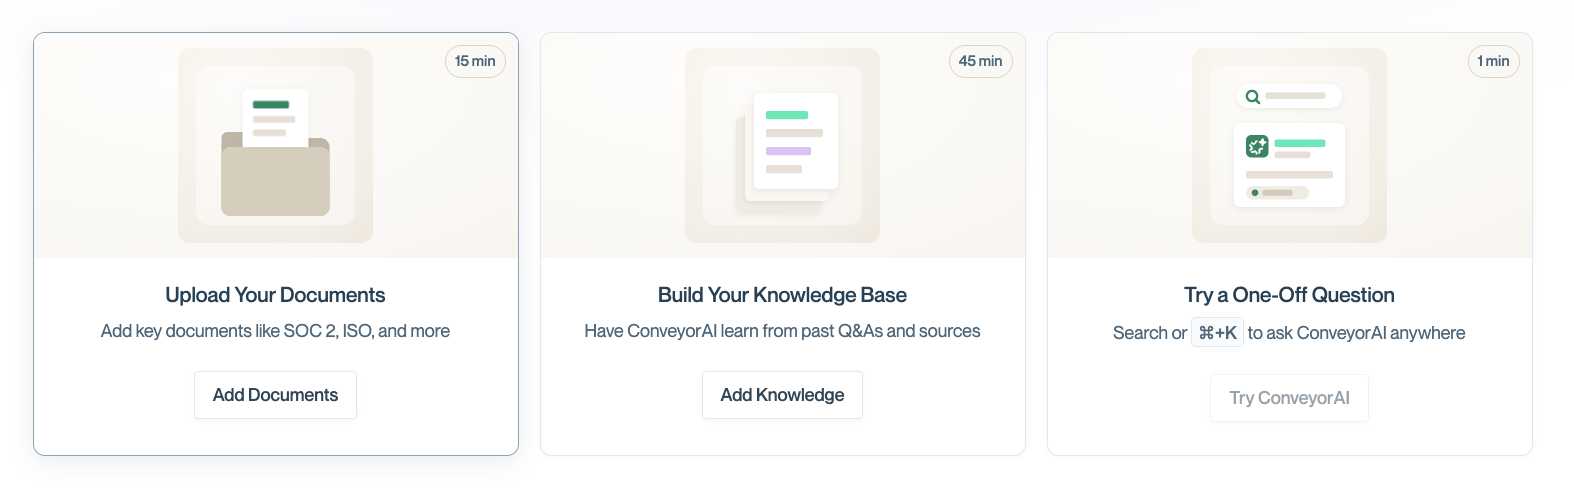
Task: Click the 45 min time badge
Action: coord(980,61)
